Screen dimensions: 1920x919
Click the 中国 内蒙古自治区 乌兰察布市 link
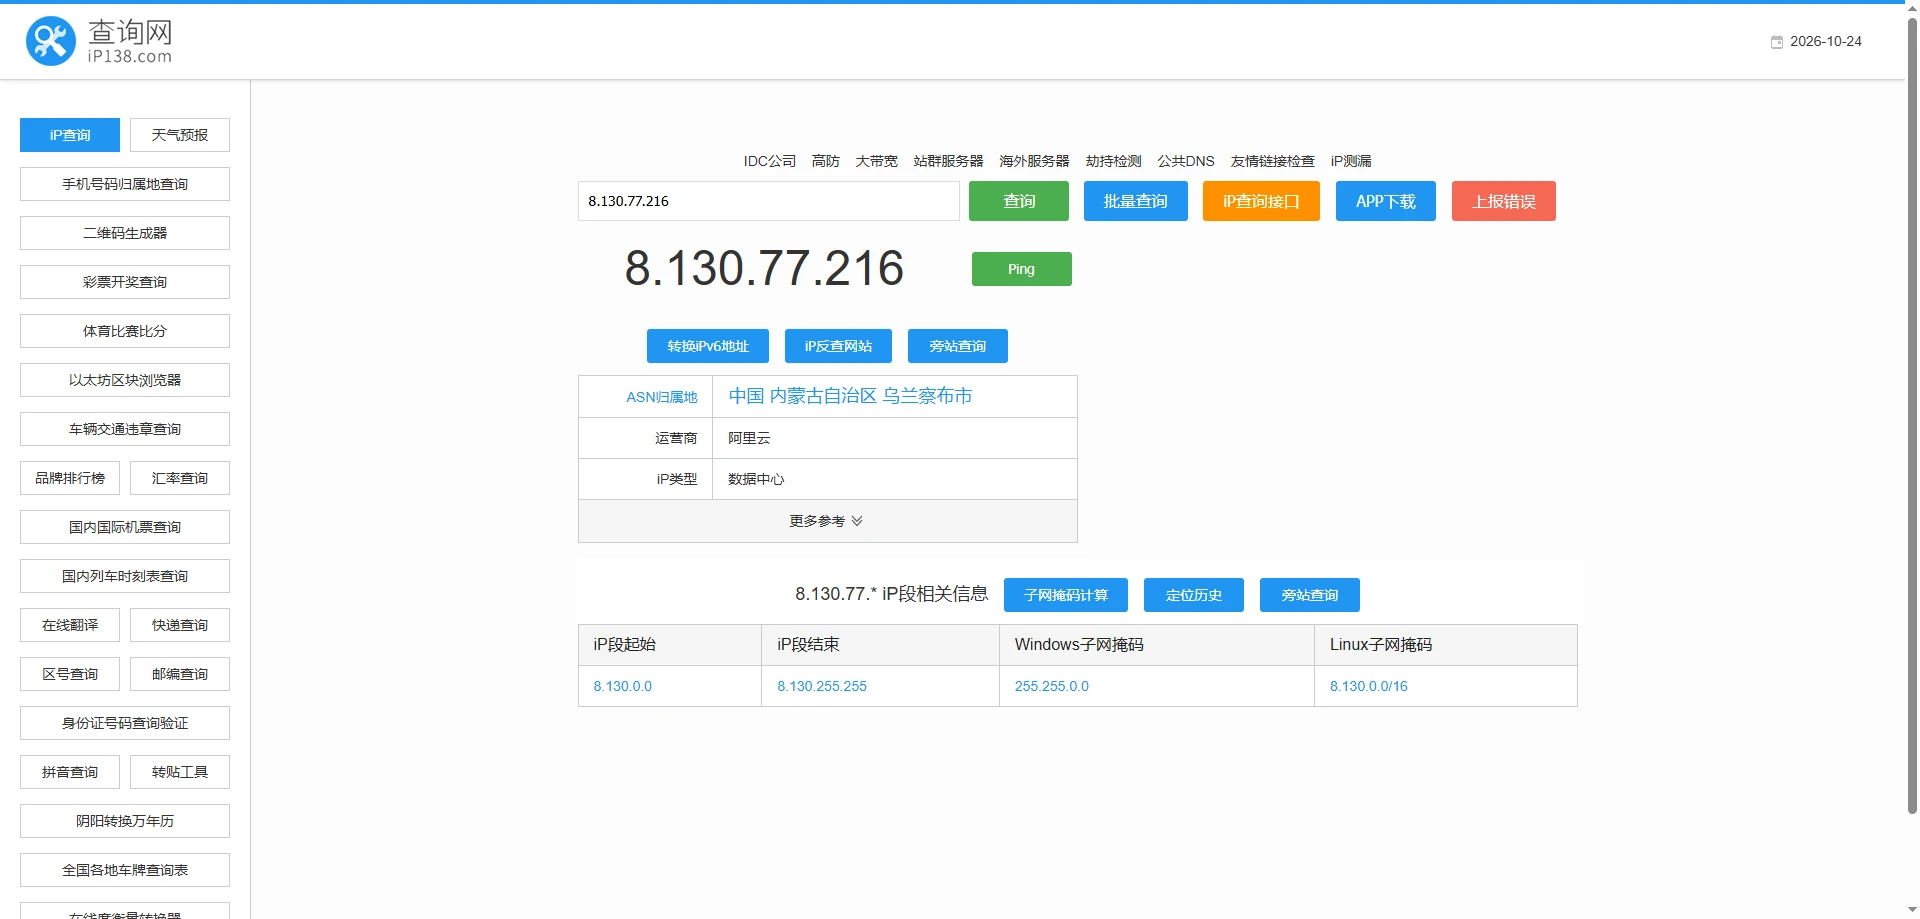pos(850,396)
